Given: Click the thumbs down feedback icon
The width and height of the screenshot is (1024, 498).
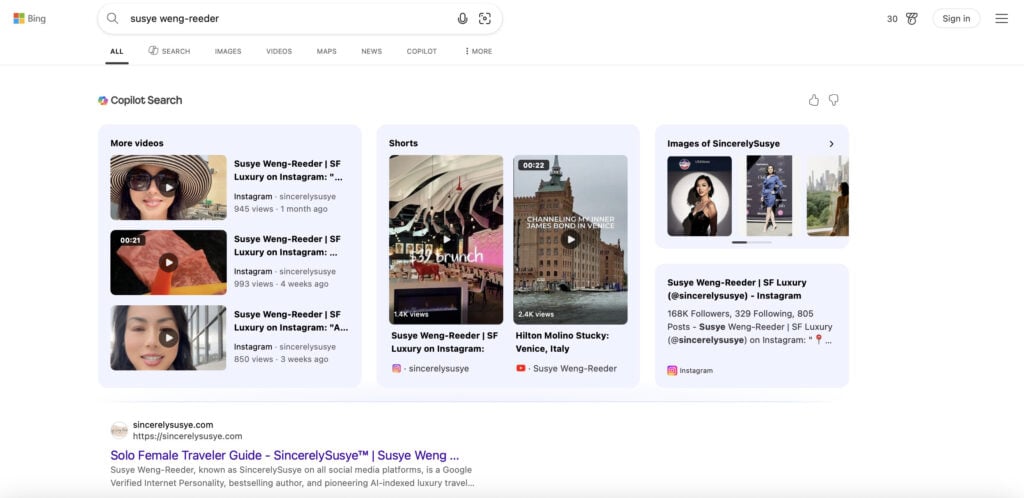Looking at the screenshot, I should point(833,100).
